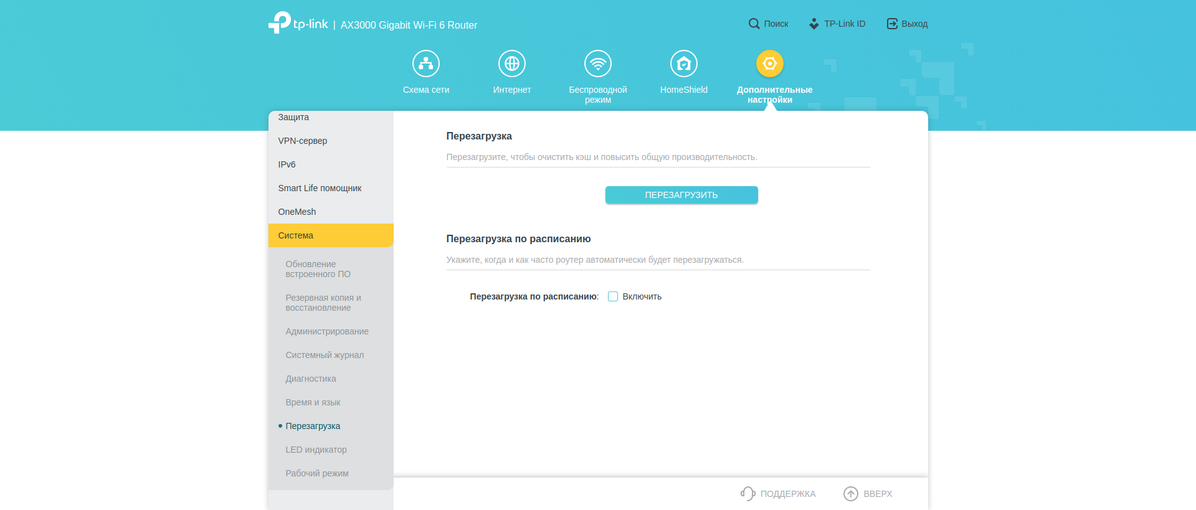The height and width of the screenshot is (510, 1196).
Task: Expand the VPN-сервер sidebar section
Action: (303, 141)
